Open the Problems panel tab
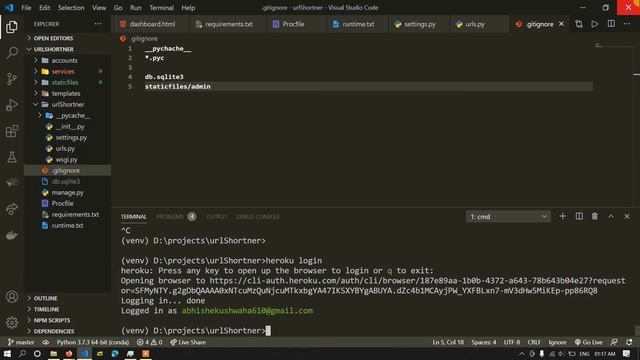The image size is (640, 360). 170,217
